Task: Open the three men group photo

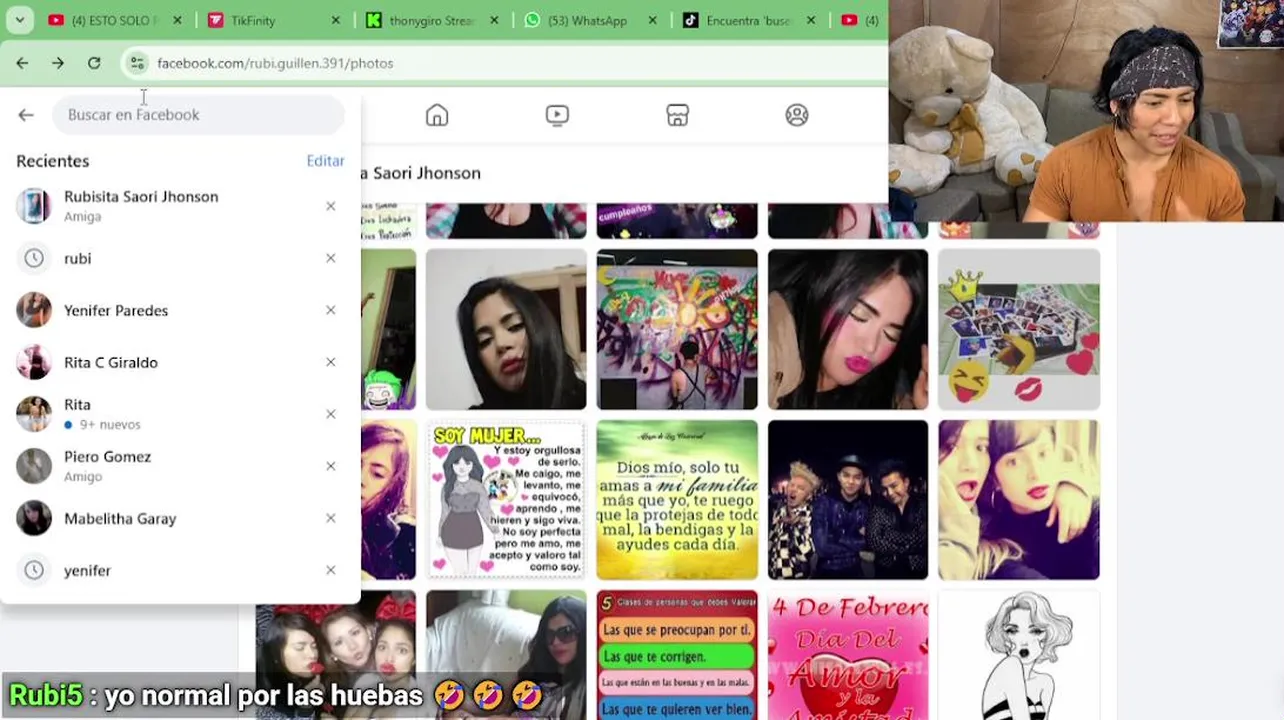Action: pos(848,500)
